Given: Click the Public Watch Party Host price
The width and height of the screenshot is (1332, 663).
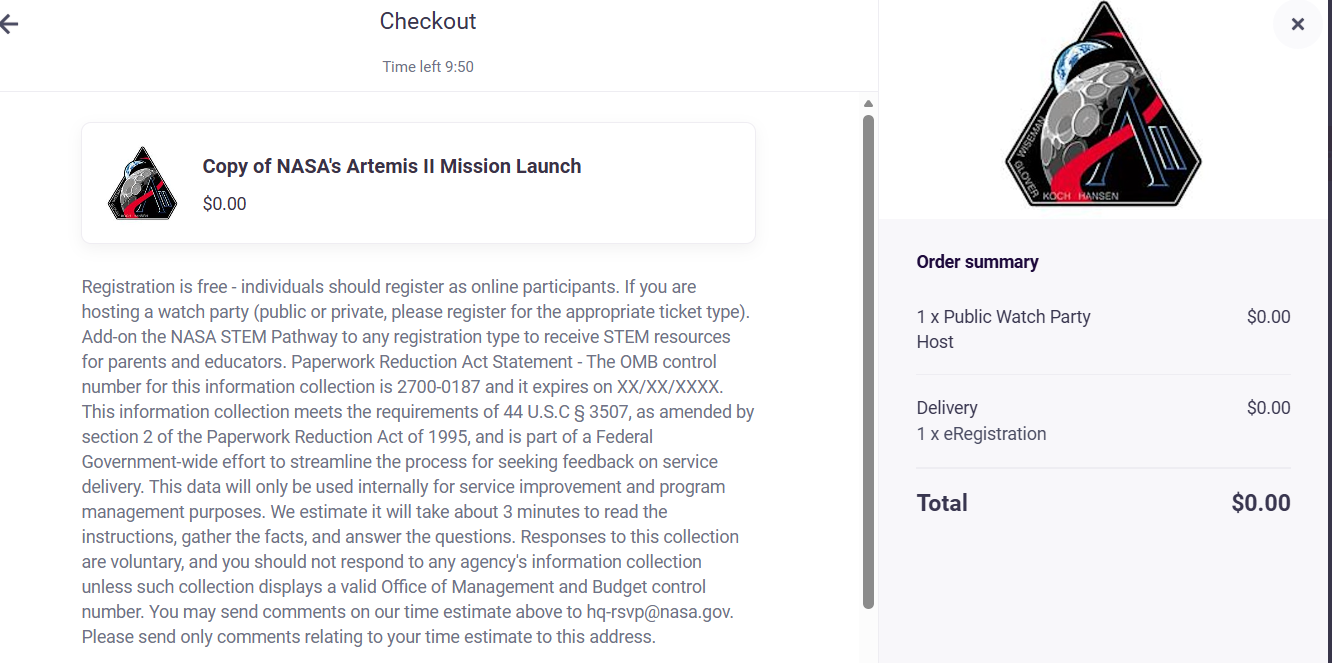Looking at the screenshot, I should (1268, 317).
